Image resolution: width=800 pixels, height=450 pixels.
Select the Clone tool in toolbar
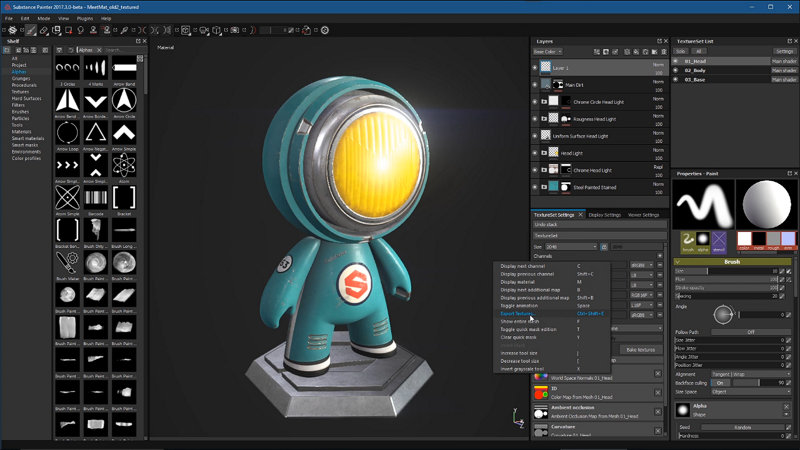(x=93, y=30)
